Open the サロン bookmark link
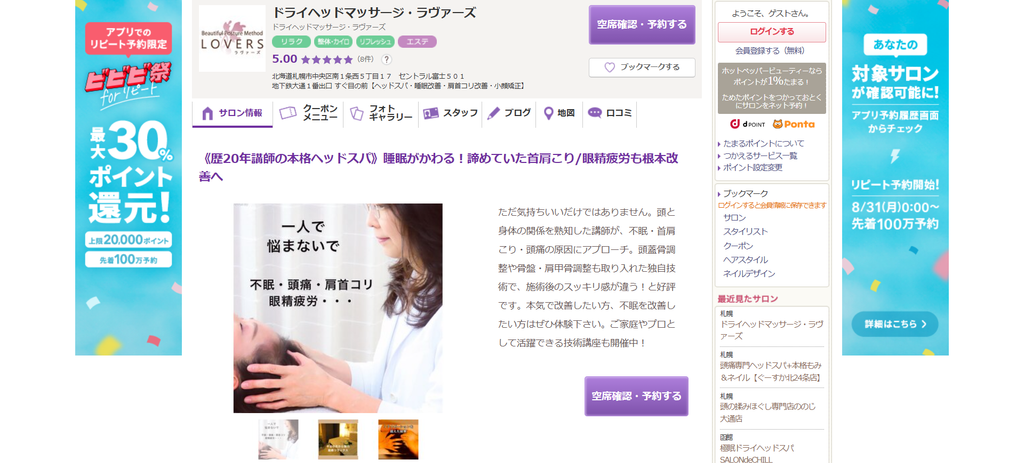Screen dimensions: 1024x463 735,218
